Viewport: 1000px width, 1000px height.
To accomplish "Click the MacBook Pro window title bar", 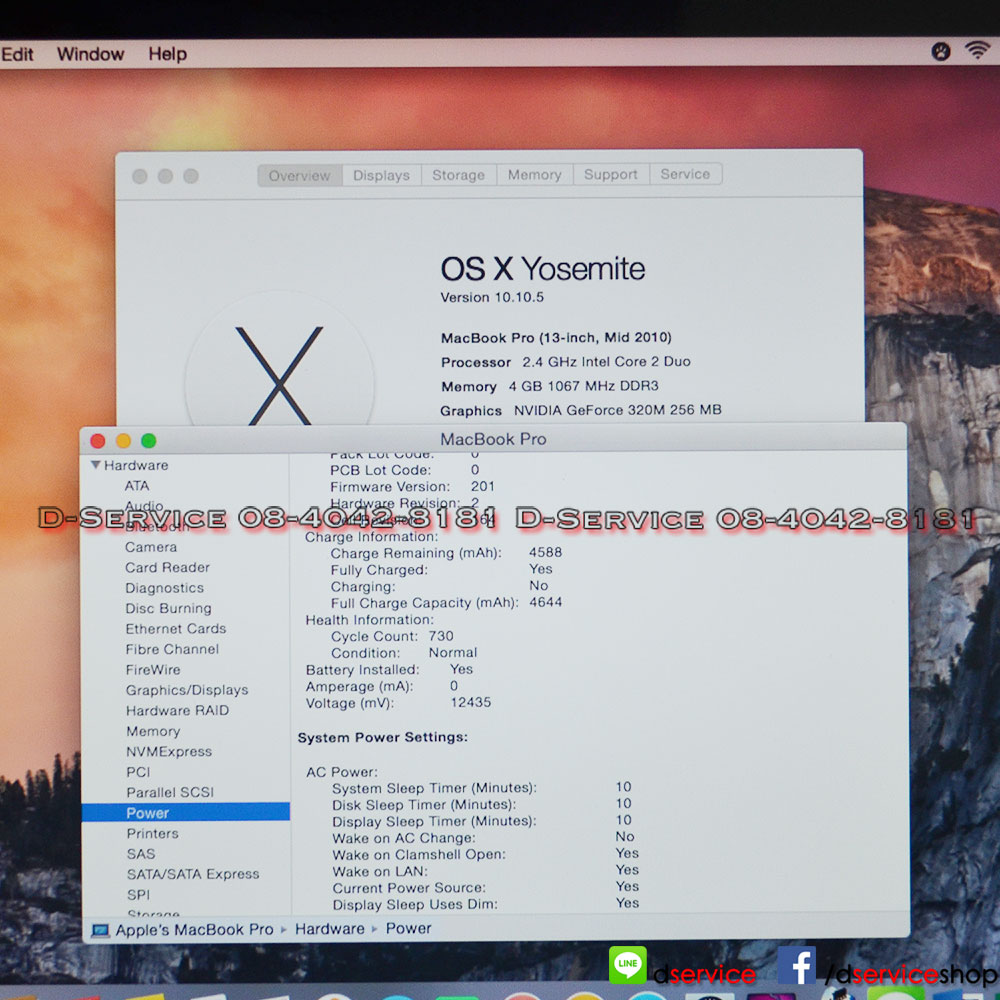I will pyautogui.click(x=493, y=439).
